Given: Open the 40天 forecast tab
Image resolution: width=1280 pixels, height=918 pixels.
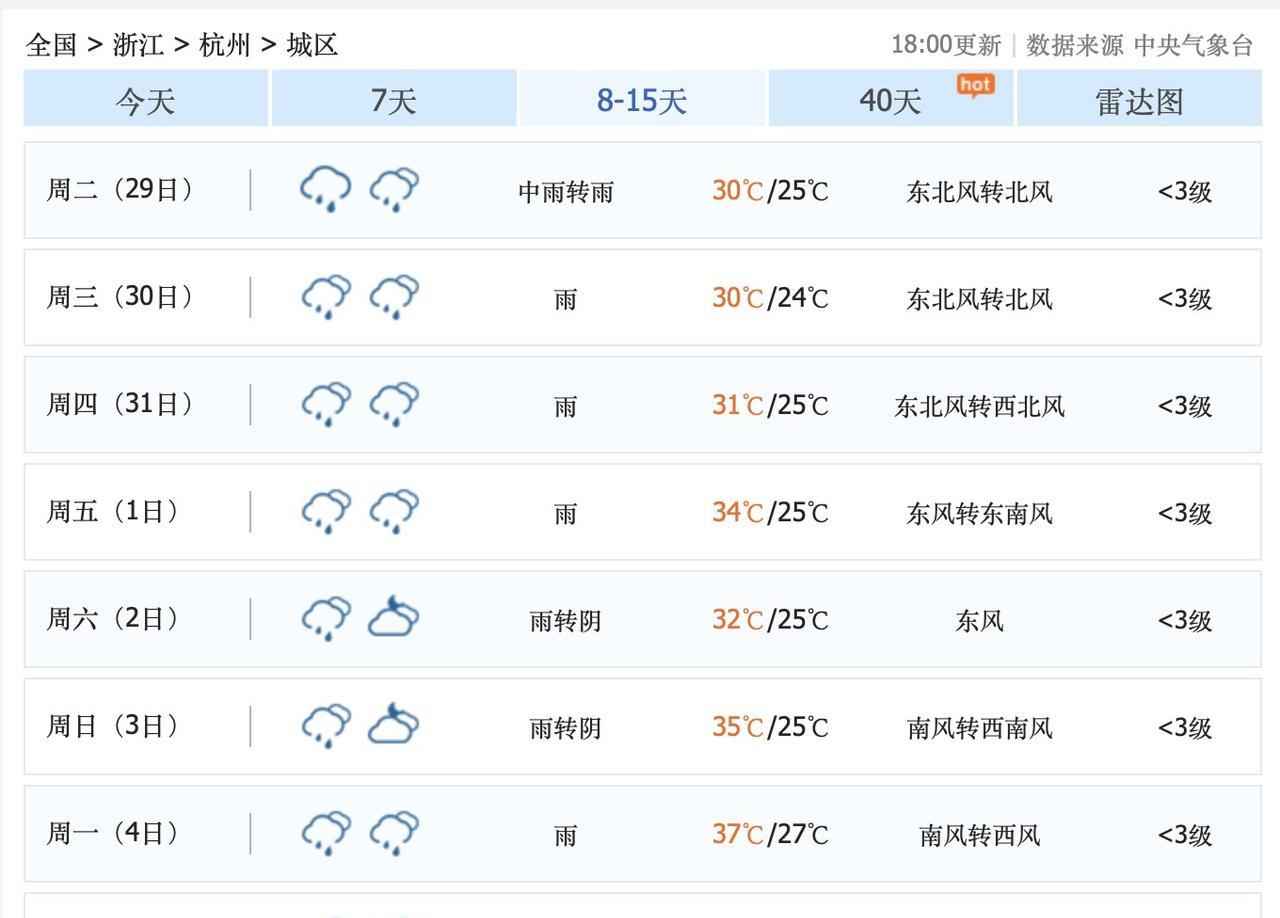Looking at the screenshot, I should [x=890, y=100].
